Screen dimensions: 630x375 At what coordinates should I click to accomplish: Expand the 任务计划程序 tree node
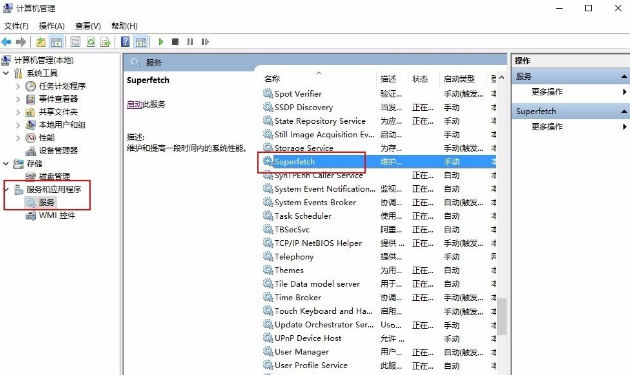pos(18,86)
